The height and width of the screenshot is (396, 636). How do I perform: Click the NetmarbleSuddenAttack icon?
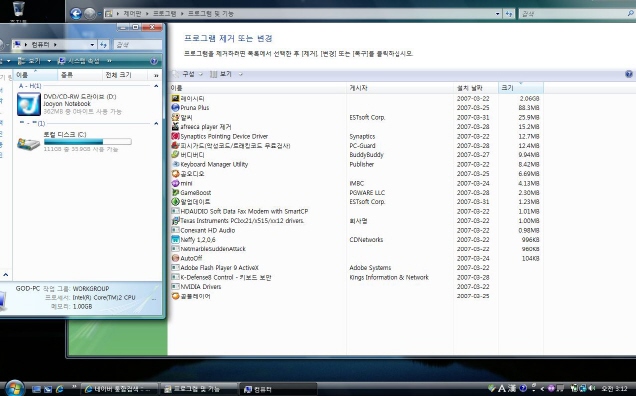175,249
